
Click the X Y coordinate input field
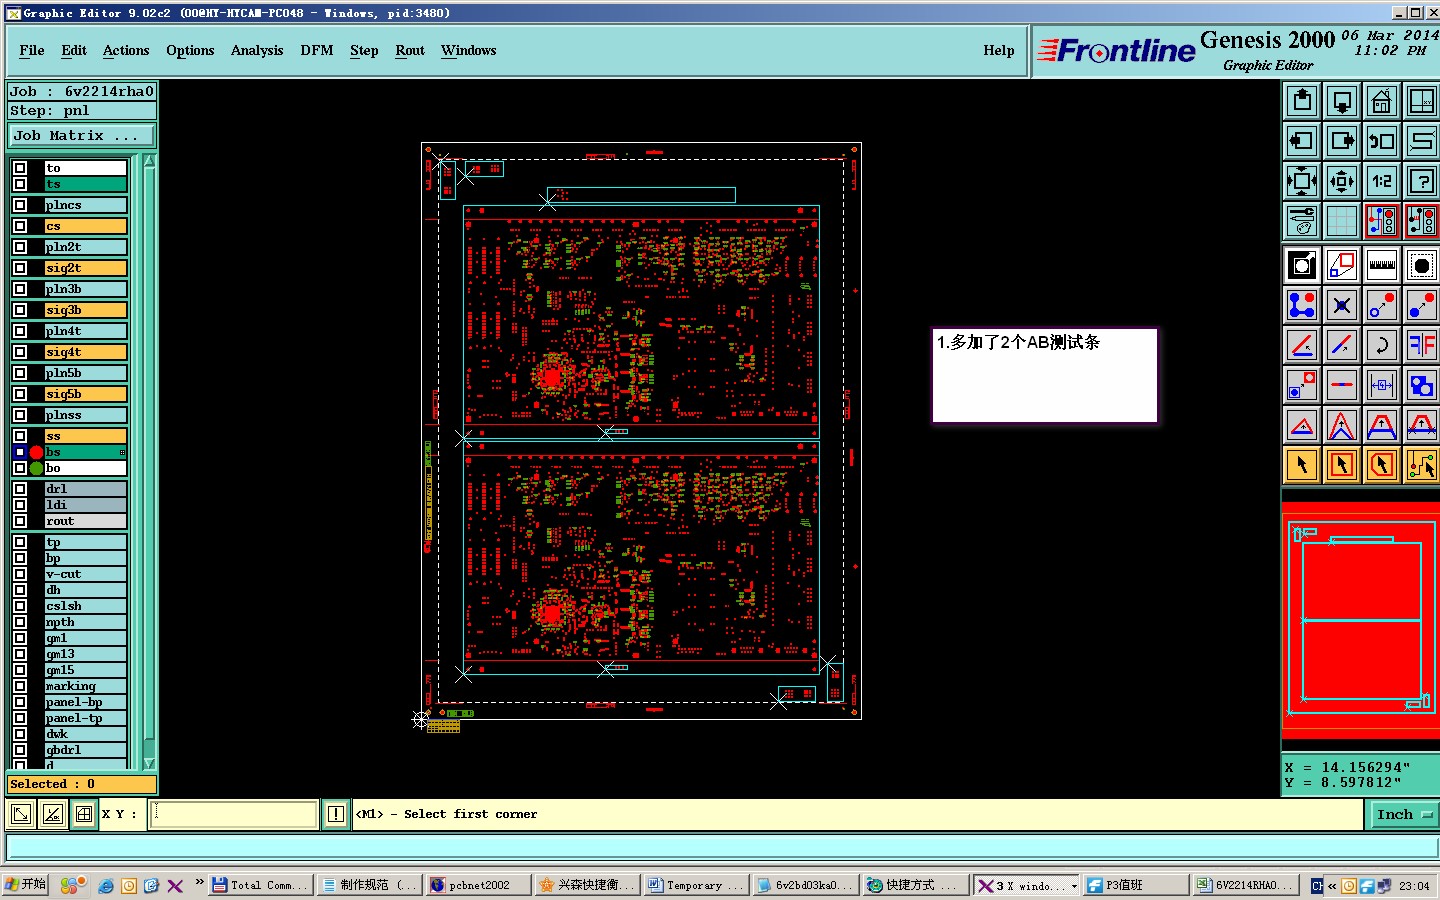coord(234,814)
